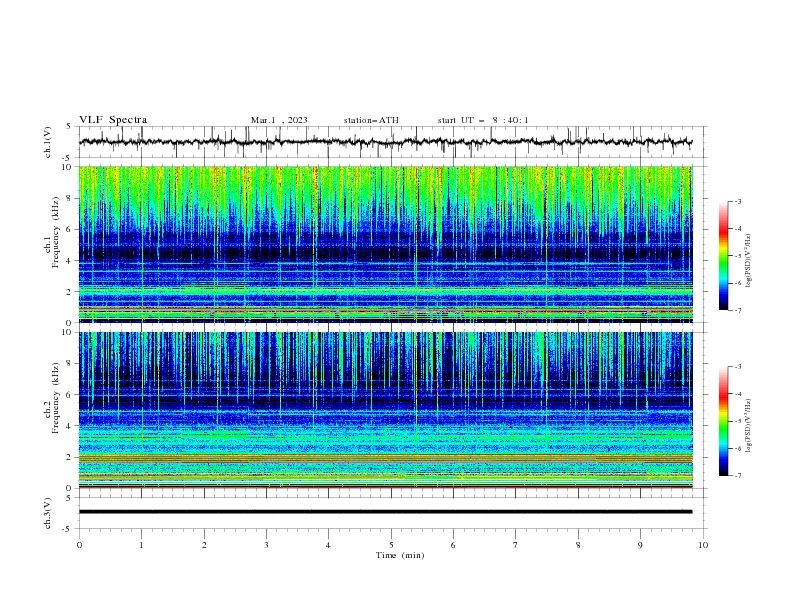
Task: Click the ch.2 spectrogram color scale bar
Action: (723, 421)
